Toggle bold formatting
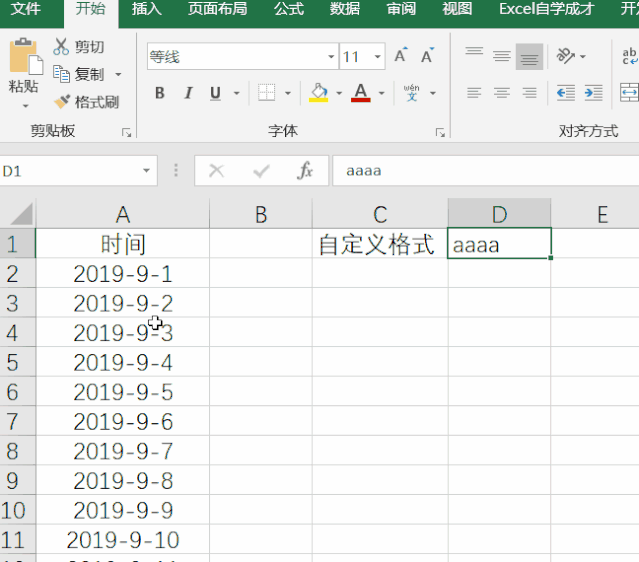This screenshot has width=639, height=562. point(160,93)
